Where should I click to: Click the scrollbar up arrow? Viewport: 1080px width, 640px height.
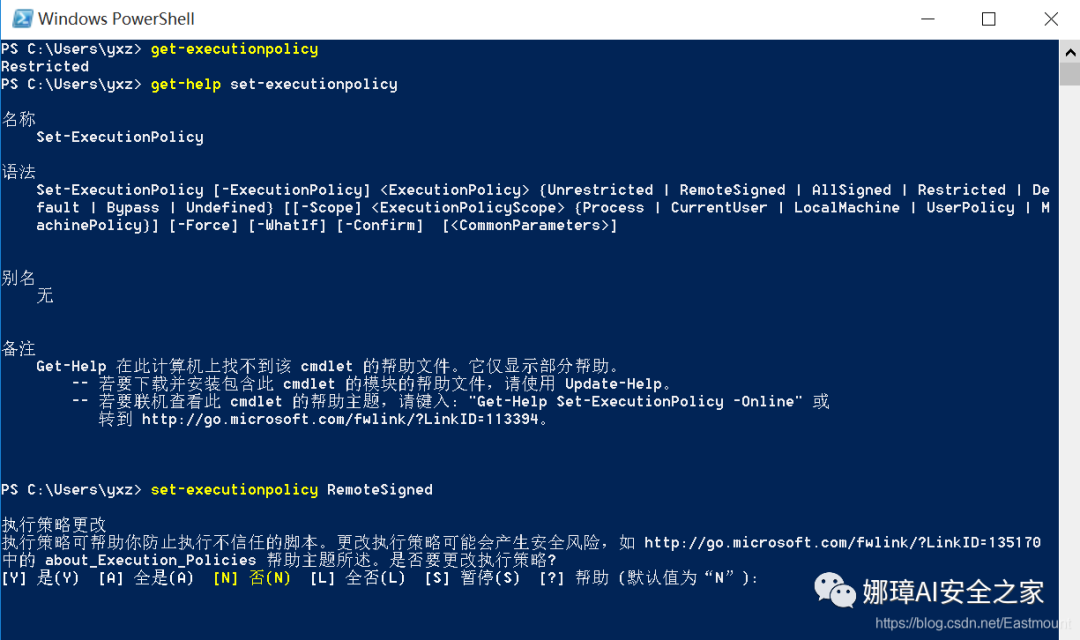pyautogui.click(x=1070, y=52)
